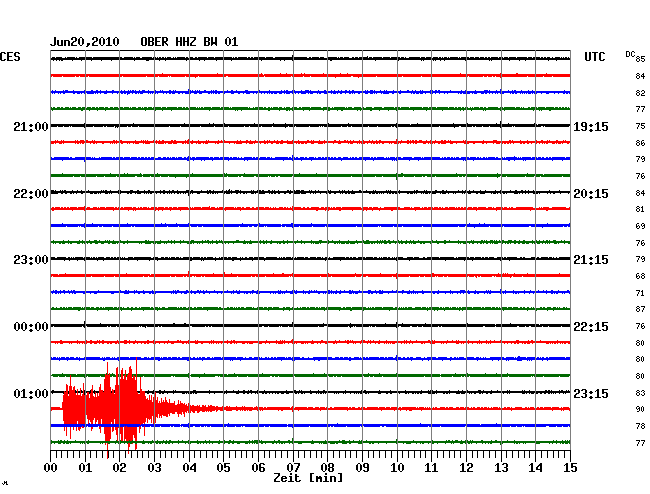This screenshot has width=650, height=494.
Task: Click the DC value 68
Action: pyautogui.click(x=640, y=276)
